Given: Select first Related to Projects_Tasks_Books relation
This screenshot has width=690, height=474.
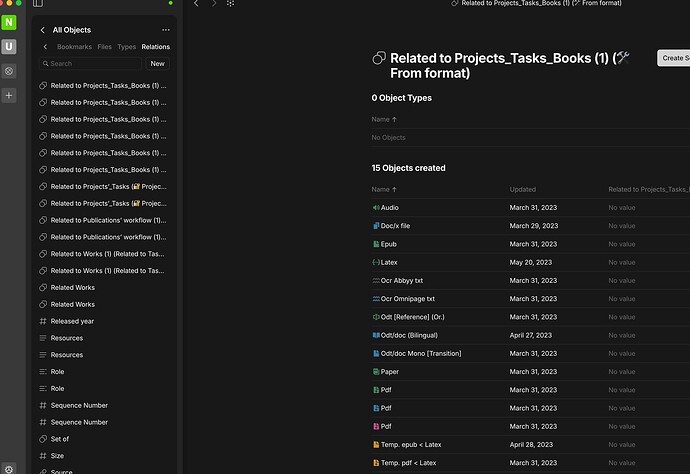Looking at the screenshot, I should 104,85.
